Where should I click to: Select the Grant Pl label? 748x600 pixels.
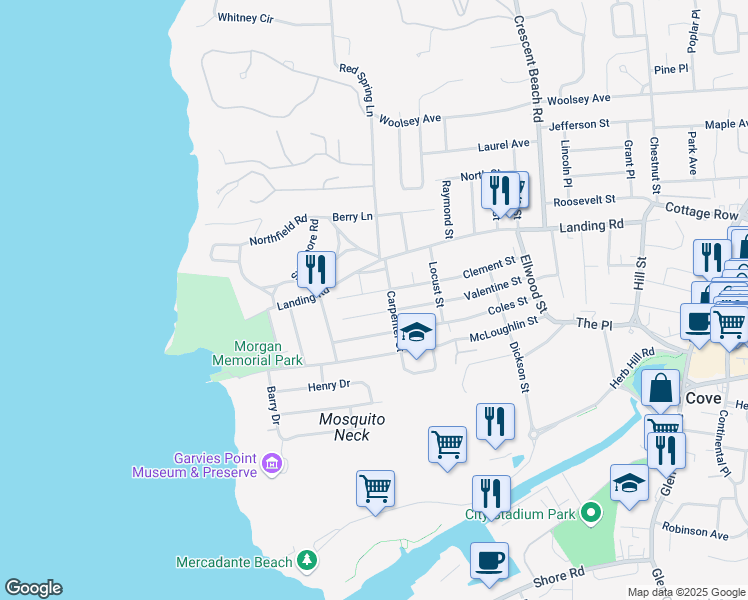(630, 159)
